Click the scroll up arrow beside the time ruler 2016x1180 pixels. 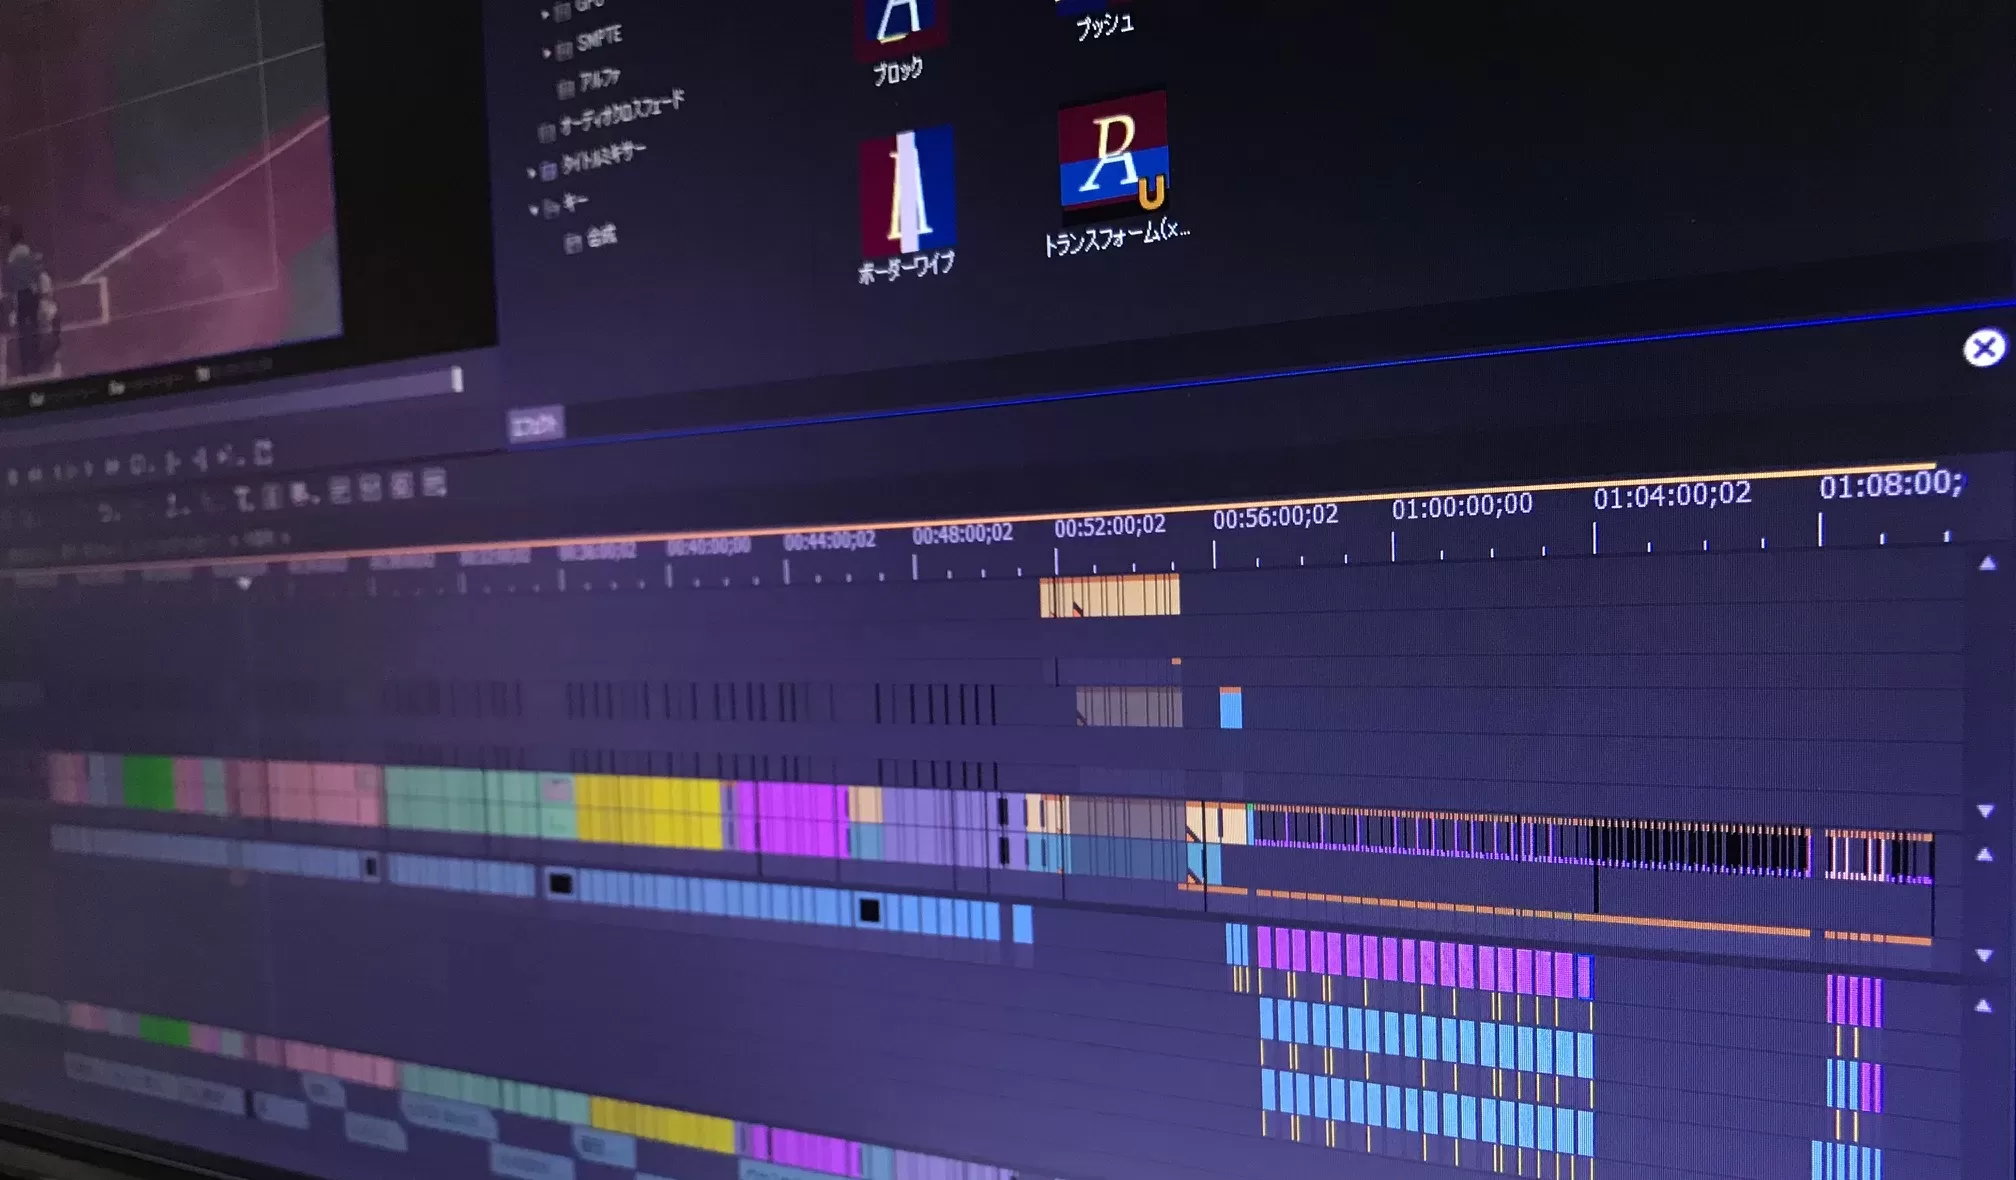click(1987, 564)
